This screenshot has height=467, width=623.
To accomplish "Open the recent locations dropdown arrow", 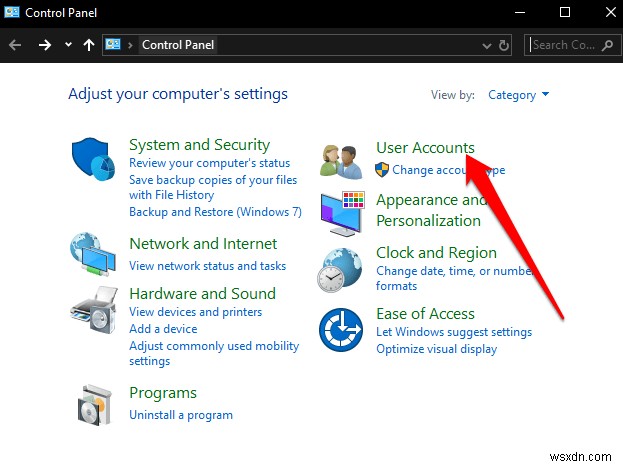I will [68, 45].
